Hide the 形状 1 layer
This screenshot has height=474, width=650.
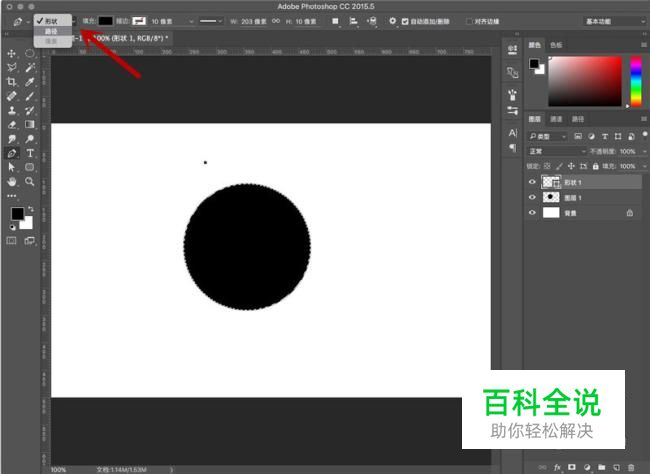point(532,183)
